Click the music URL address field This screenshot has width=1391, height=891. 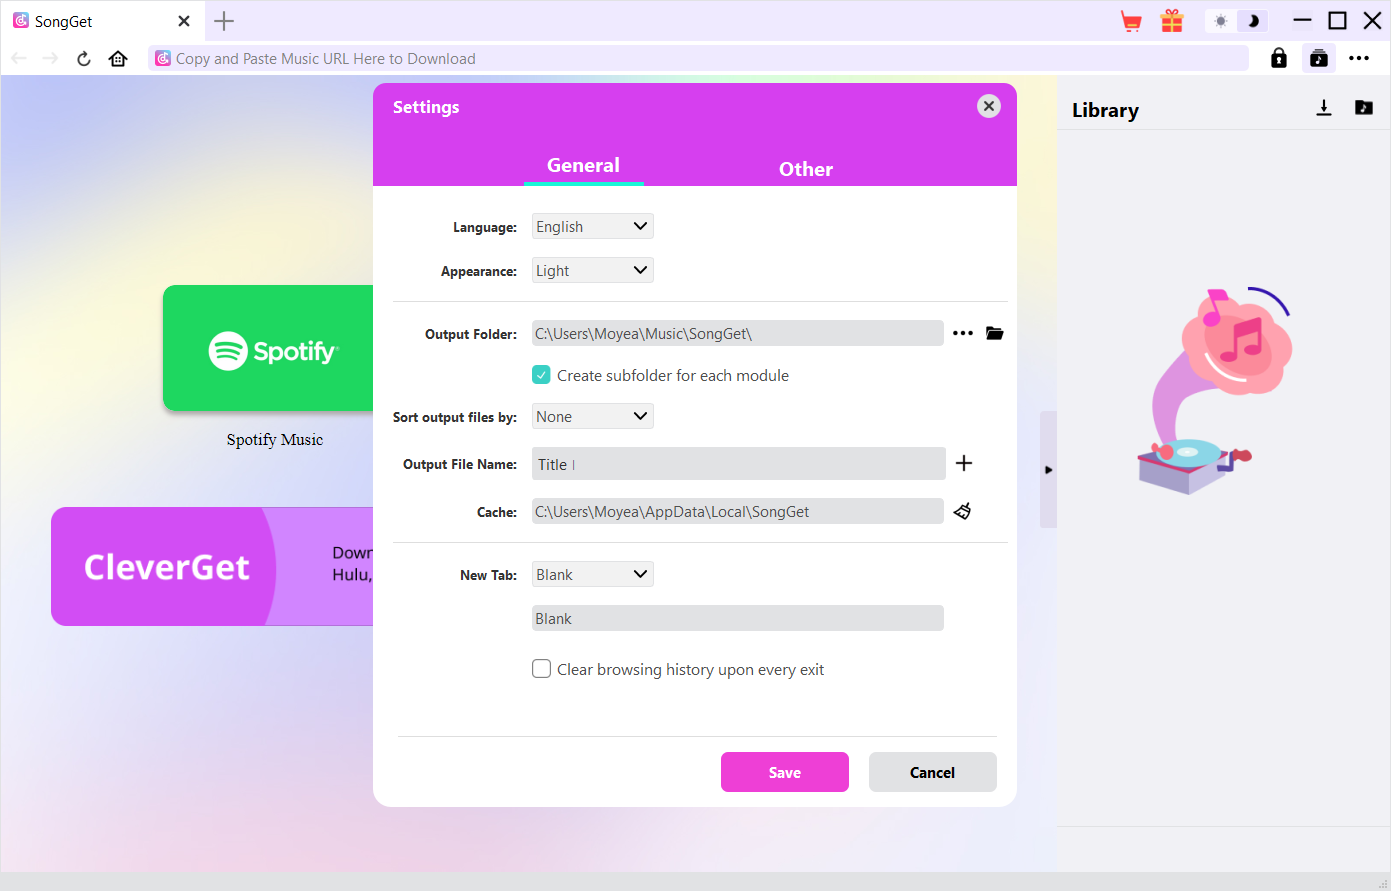click(x=700, y=59)
